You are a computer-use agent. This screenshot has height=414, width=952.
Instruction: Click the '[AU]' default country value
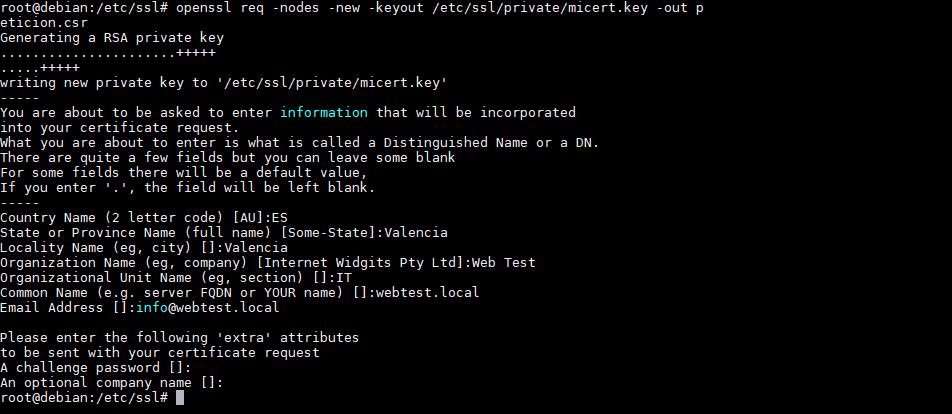(248, 217)
